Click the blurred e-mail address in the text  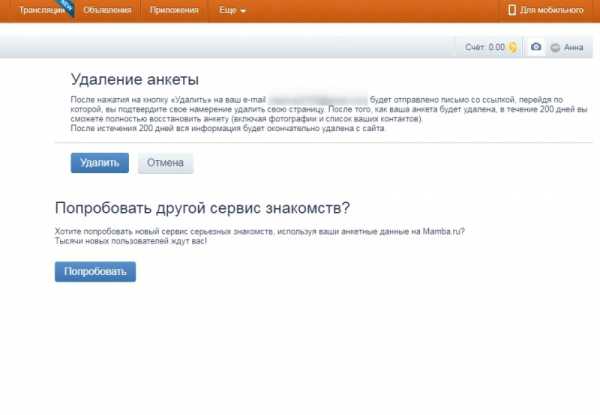[319, 101]
